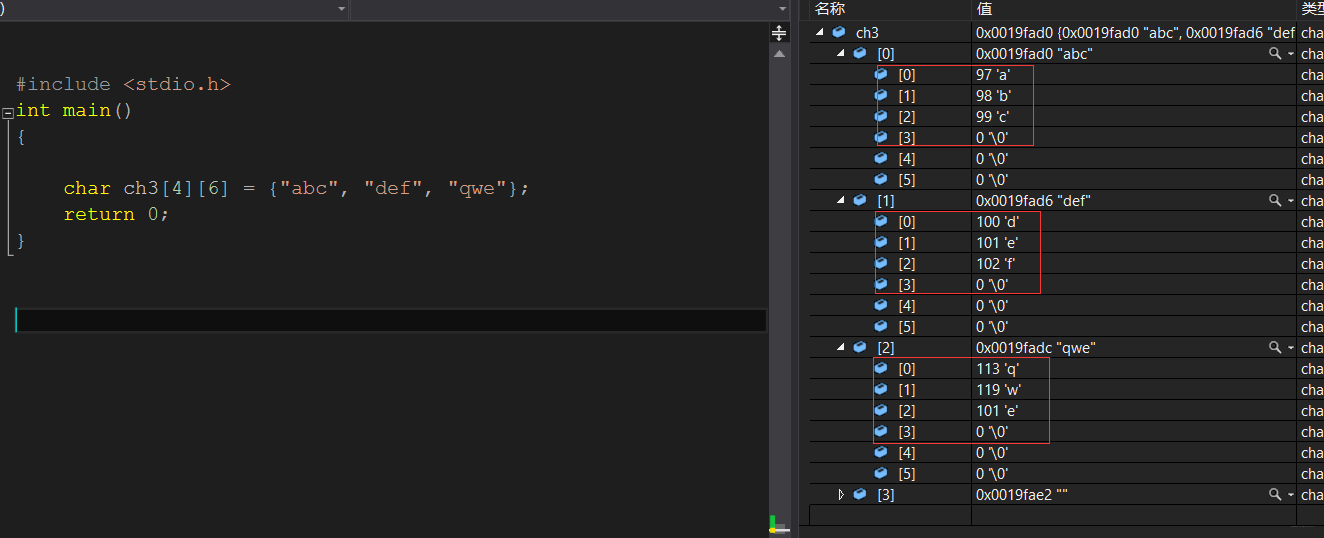Open the left navigation bar dropdown arrow
This screenshot has width=1324, height=538.
tap(342, 8)
